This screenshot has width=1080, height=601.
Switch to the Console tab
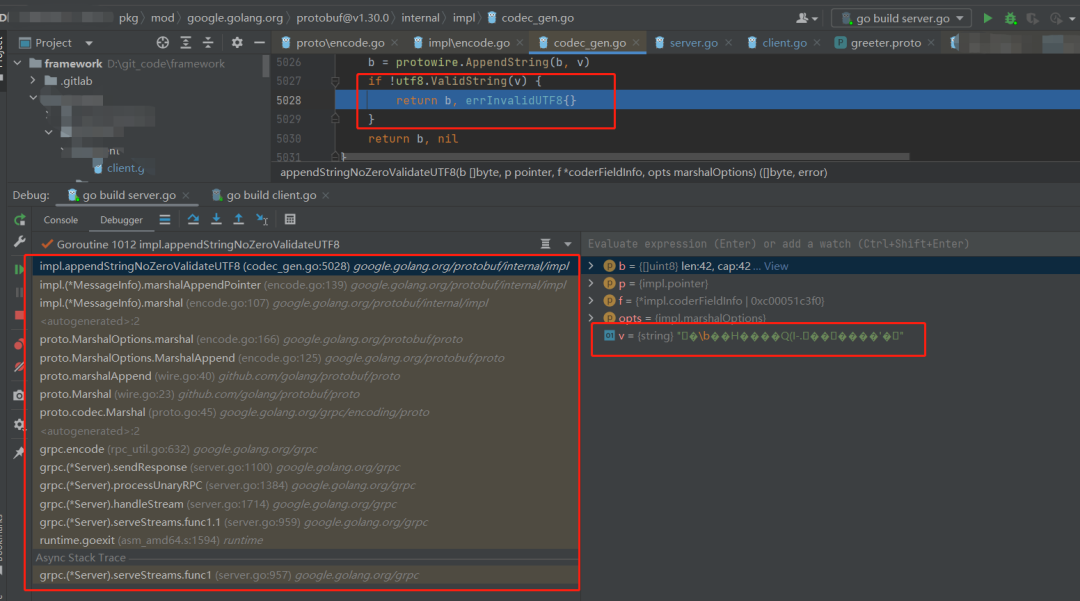[61, 220]
